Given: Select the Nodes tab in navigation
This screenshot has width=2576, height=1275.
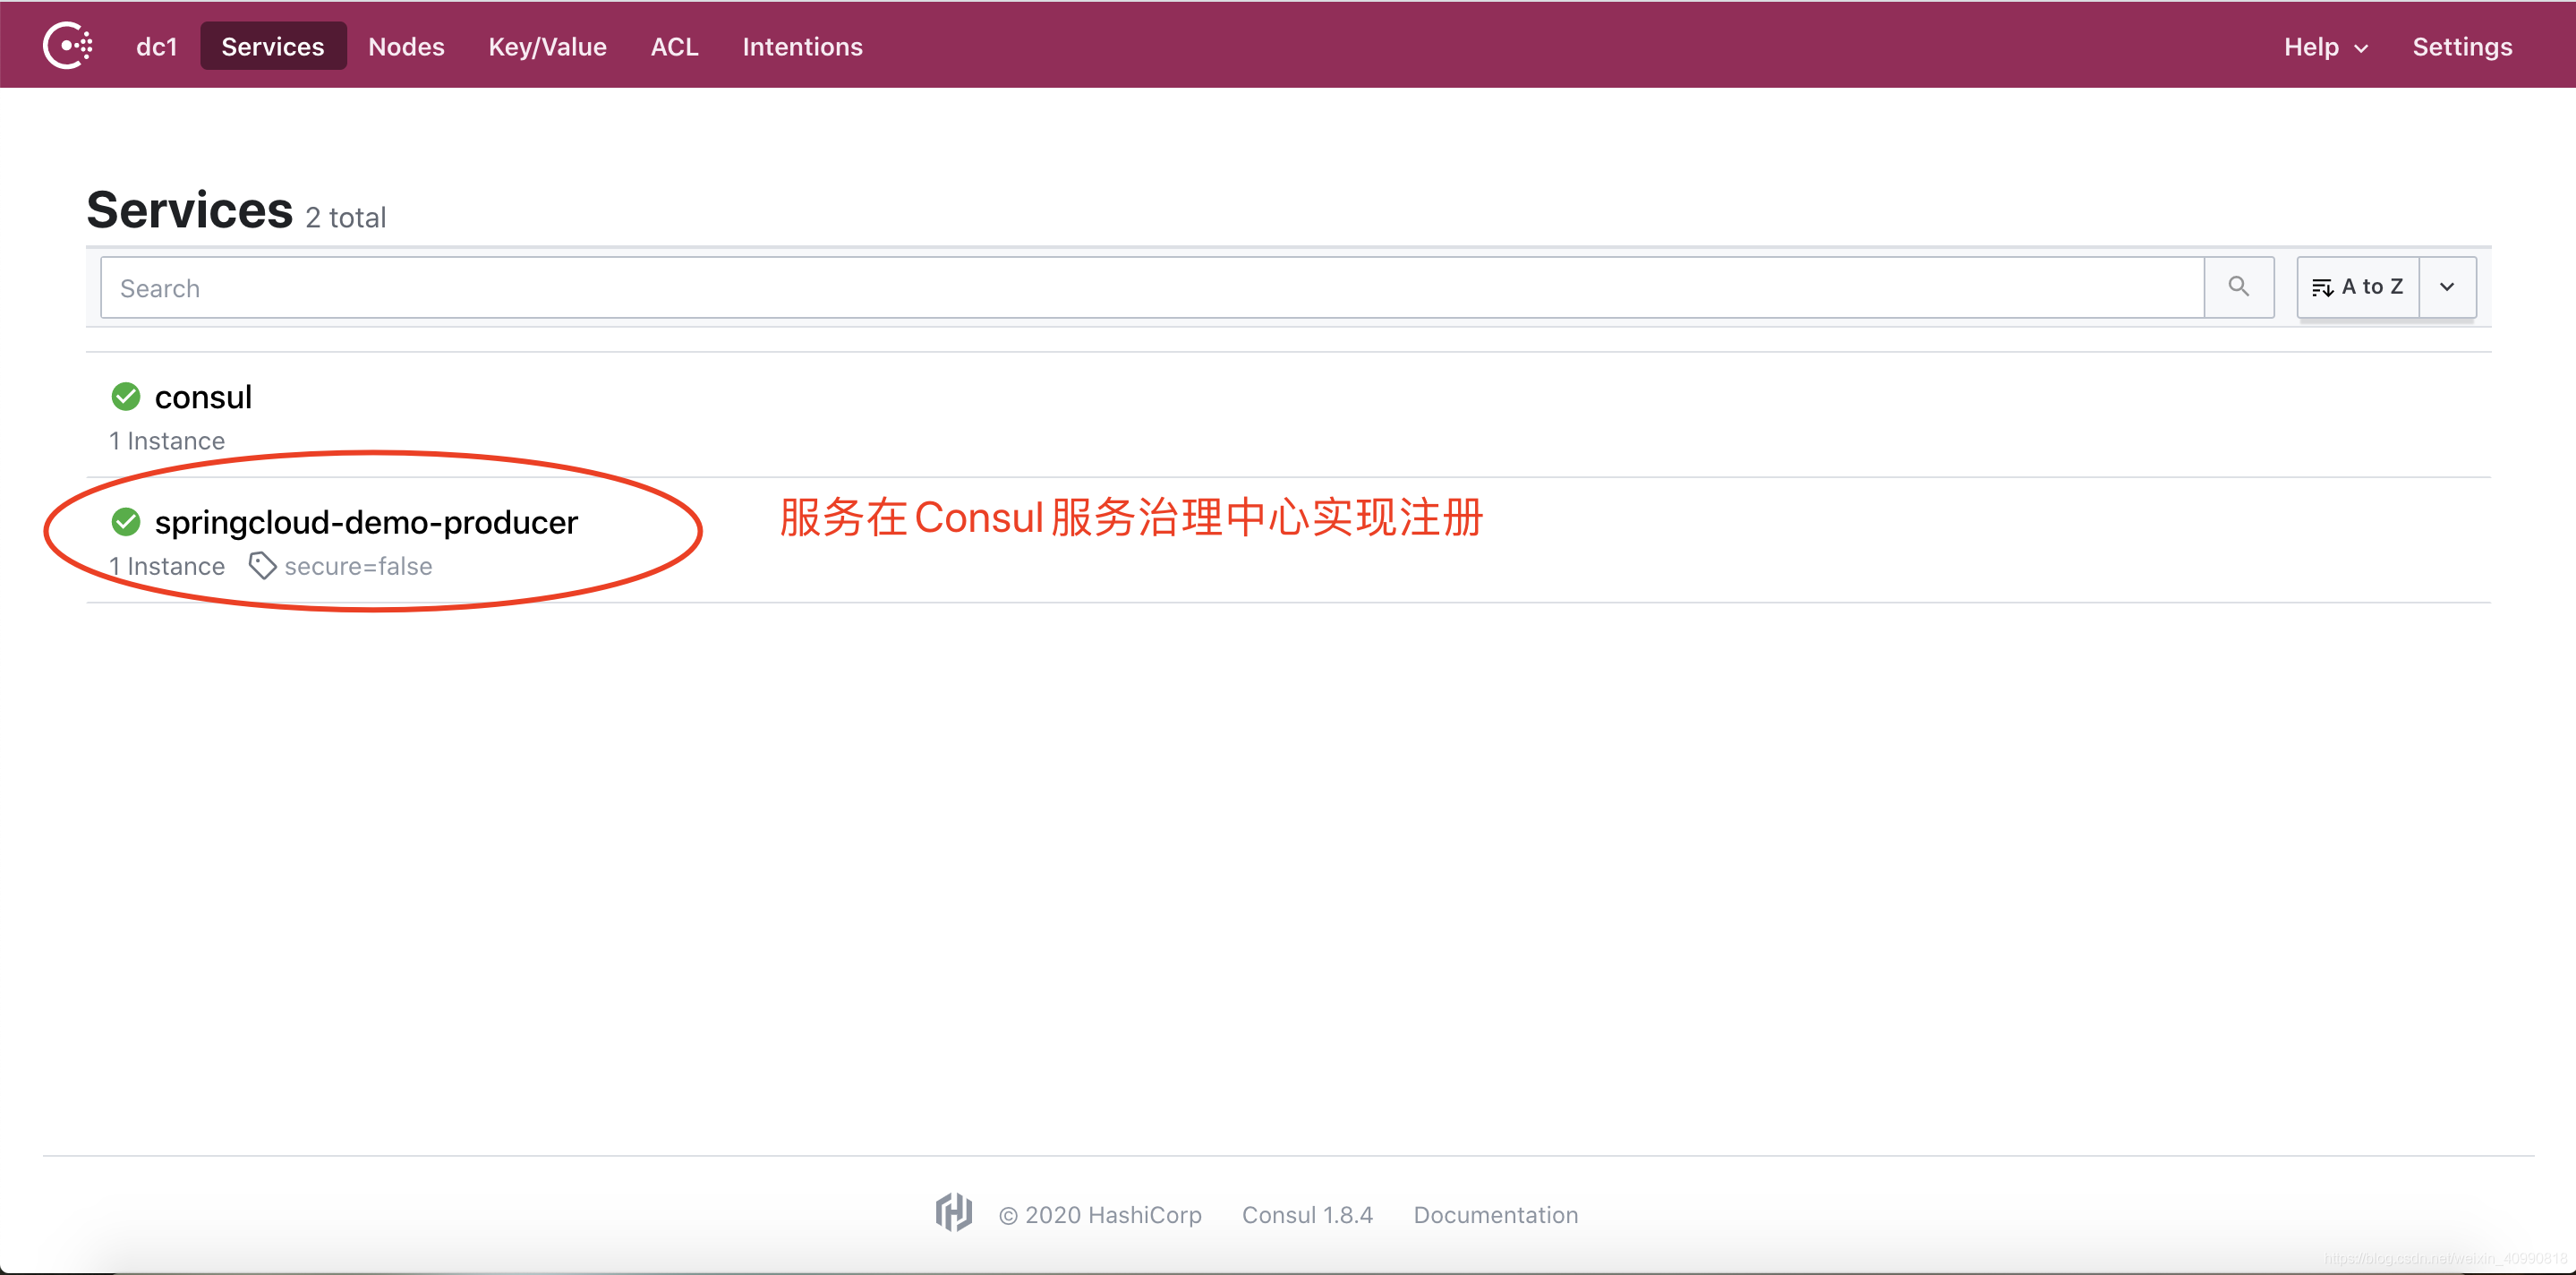Looking at the screenshot, I should point(407,45).
